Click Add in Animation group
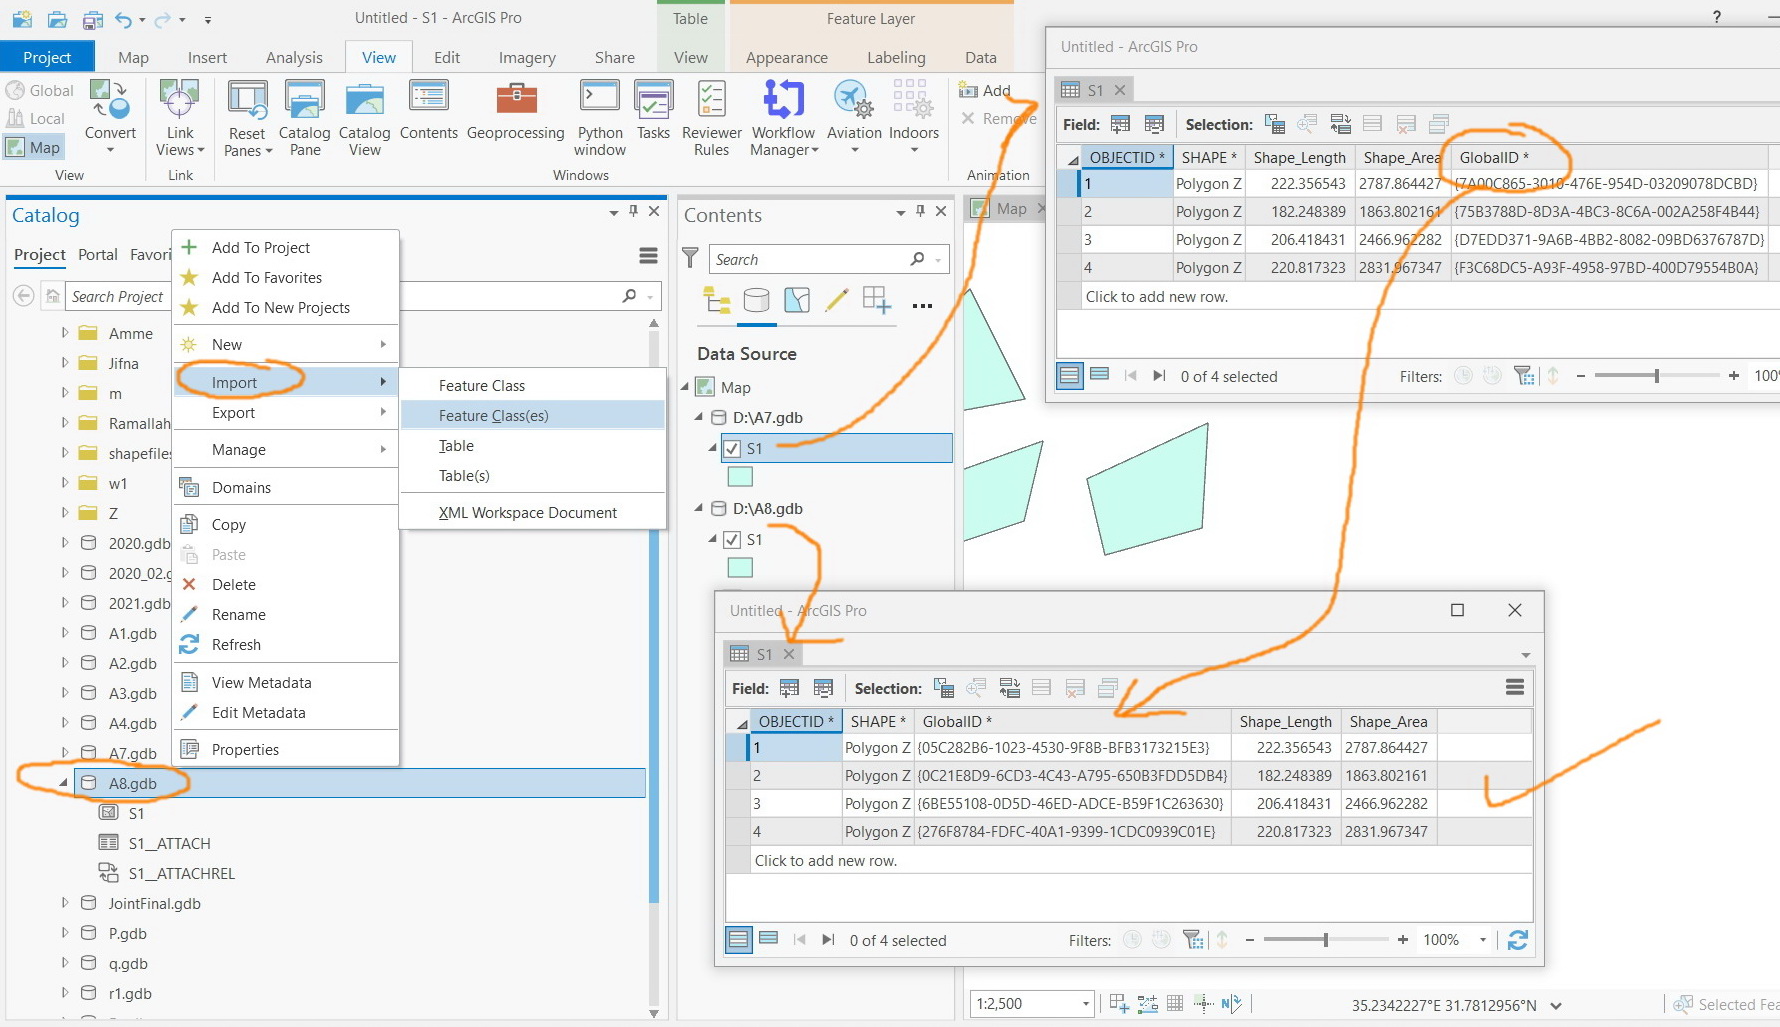This screenshot has width=1780, height=1027. point(985,90)
